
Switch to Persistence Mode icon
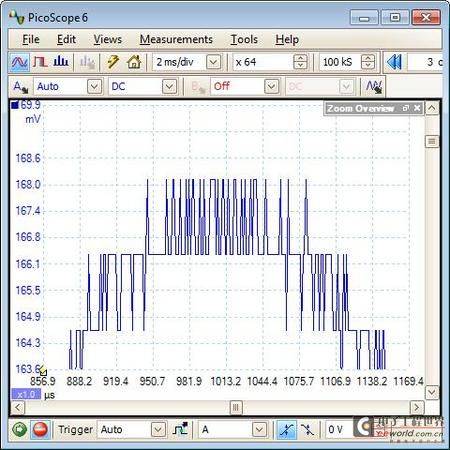(40, 62)
